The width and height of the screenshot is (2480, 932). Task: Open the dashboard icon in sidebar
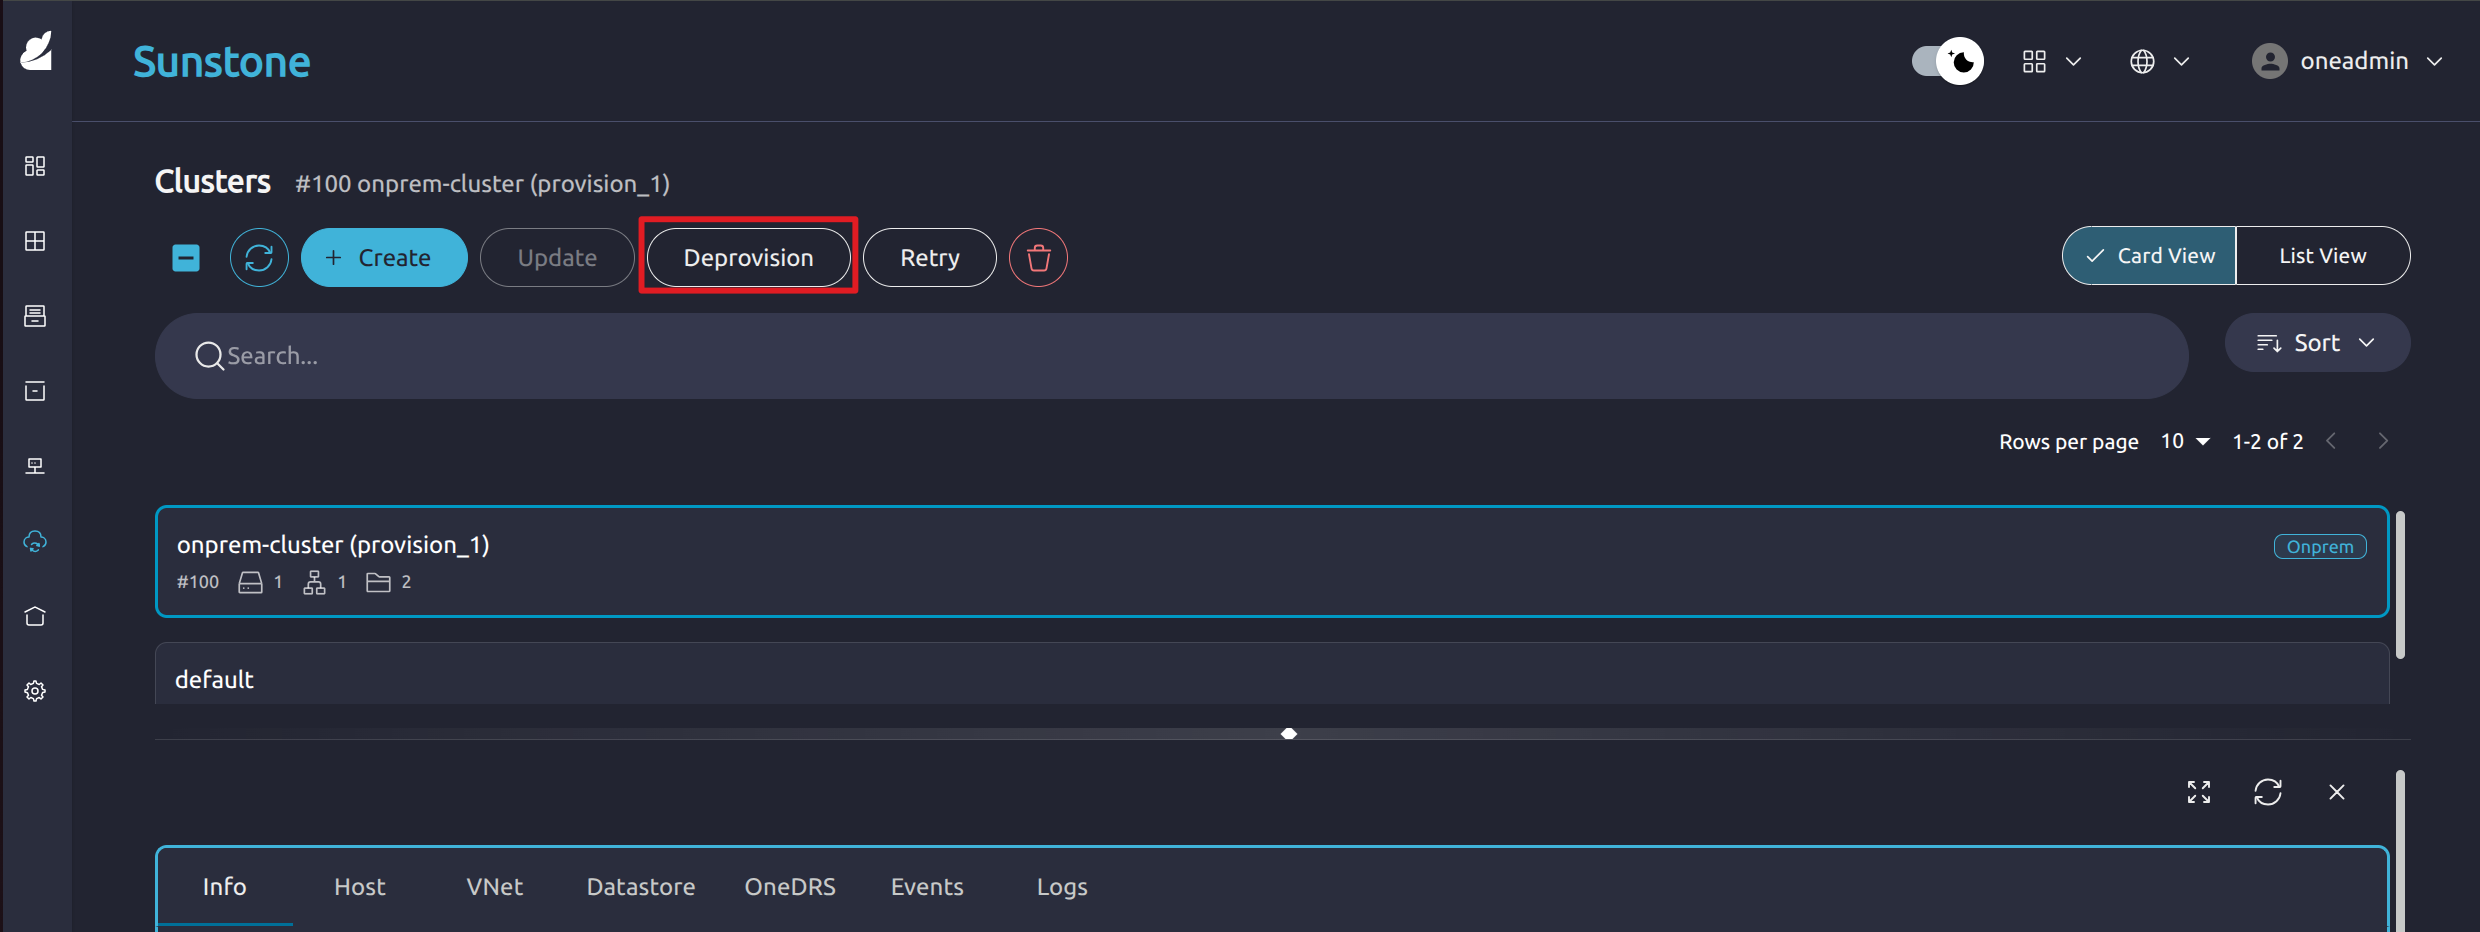coord(35,166)
